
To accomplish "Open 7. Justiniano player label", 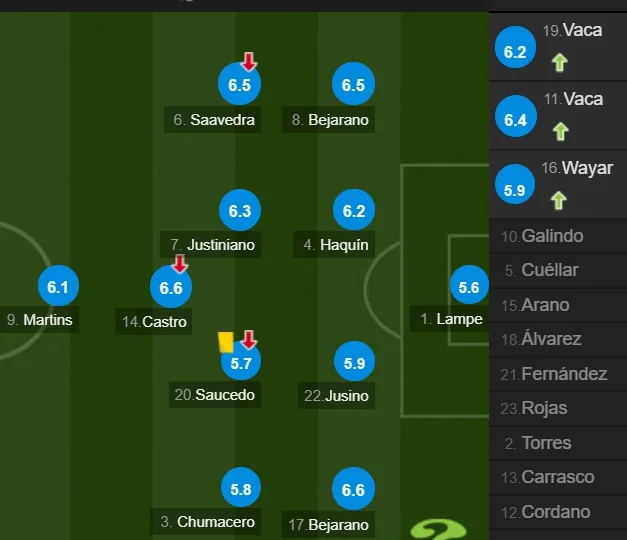I will 210,244.
